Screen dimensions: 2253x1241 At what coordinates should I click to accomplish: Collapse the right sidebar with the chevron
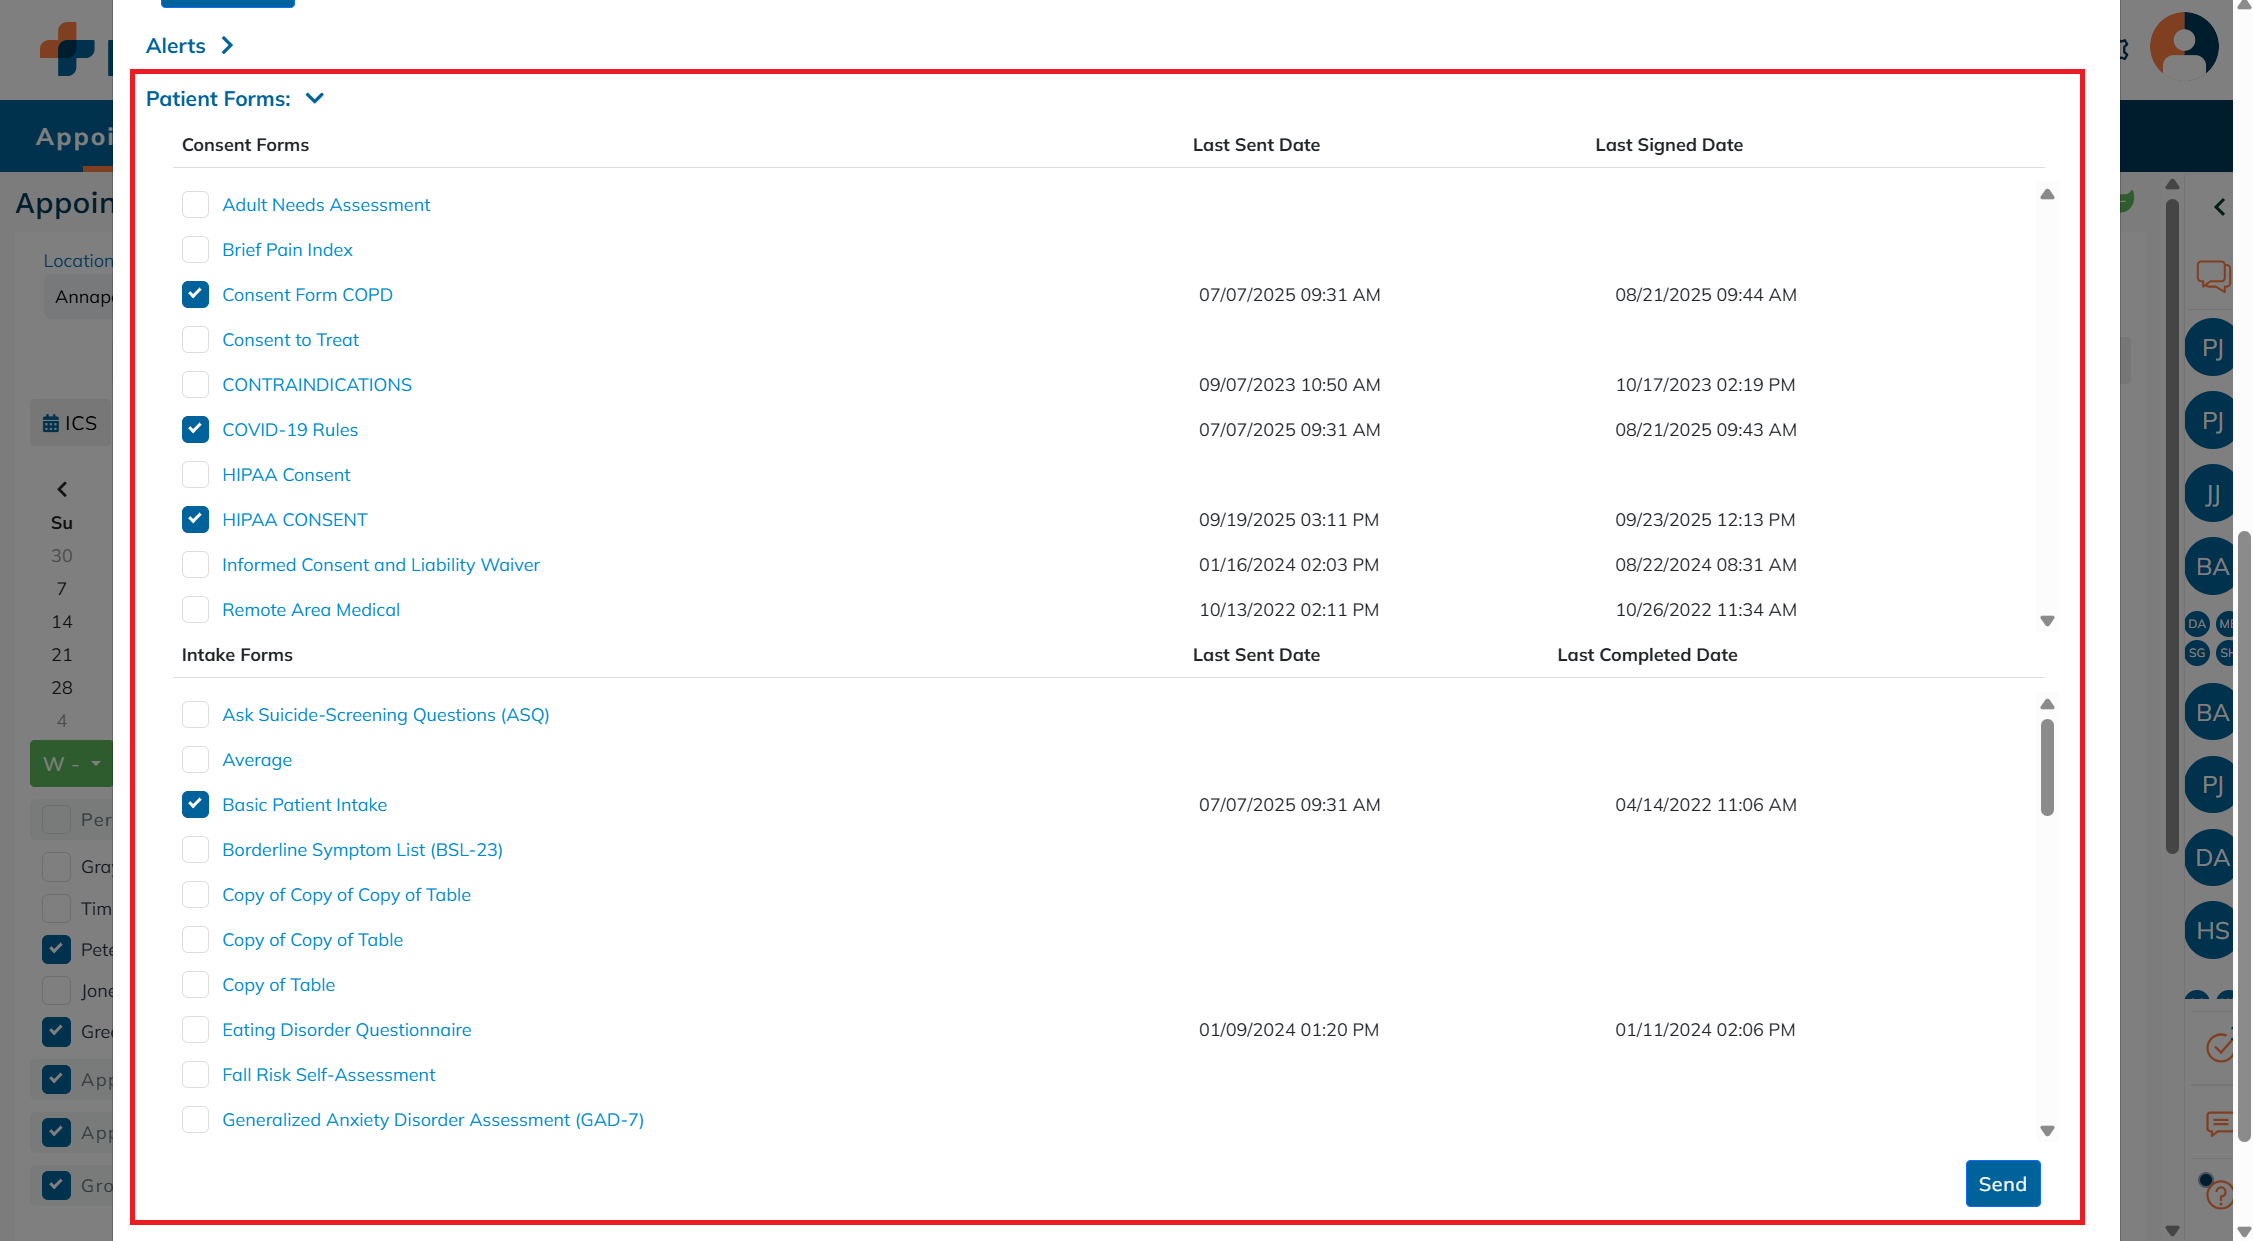[x=2220, y=207]
